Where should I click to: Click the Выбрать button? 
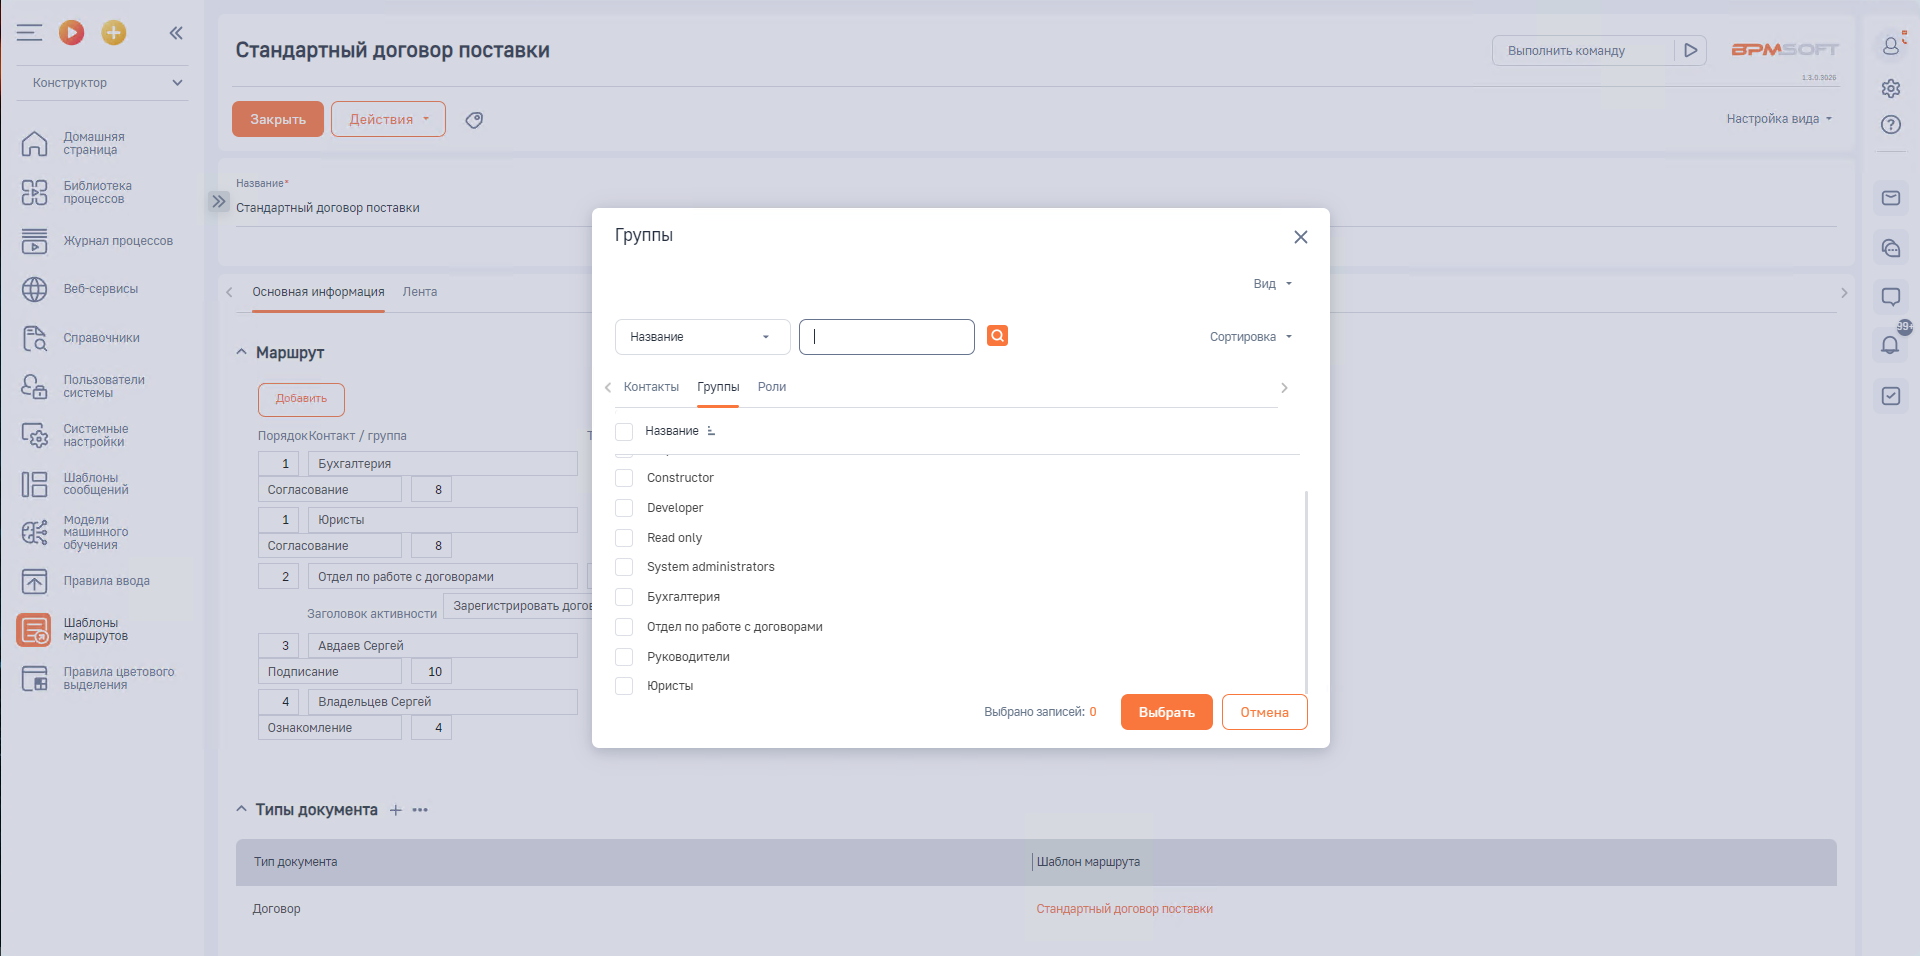click(x=1166, y=712)
